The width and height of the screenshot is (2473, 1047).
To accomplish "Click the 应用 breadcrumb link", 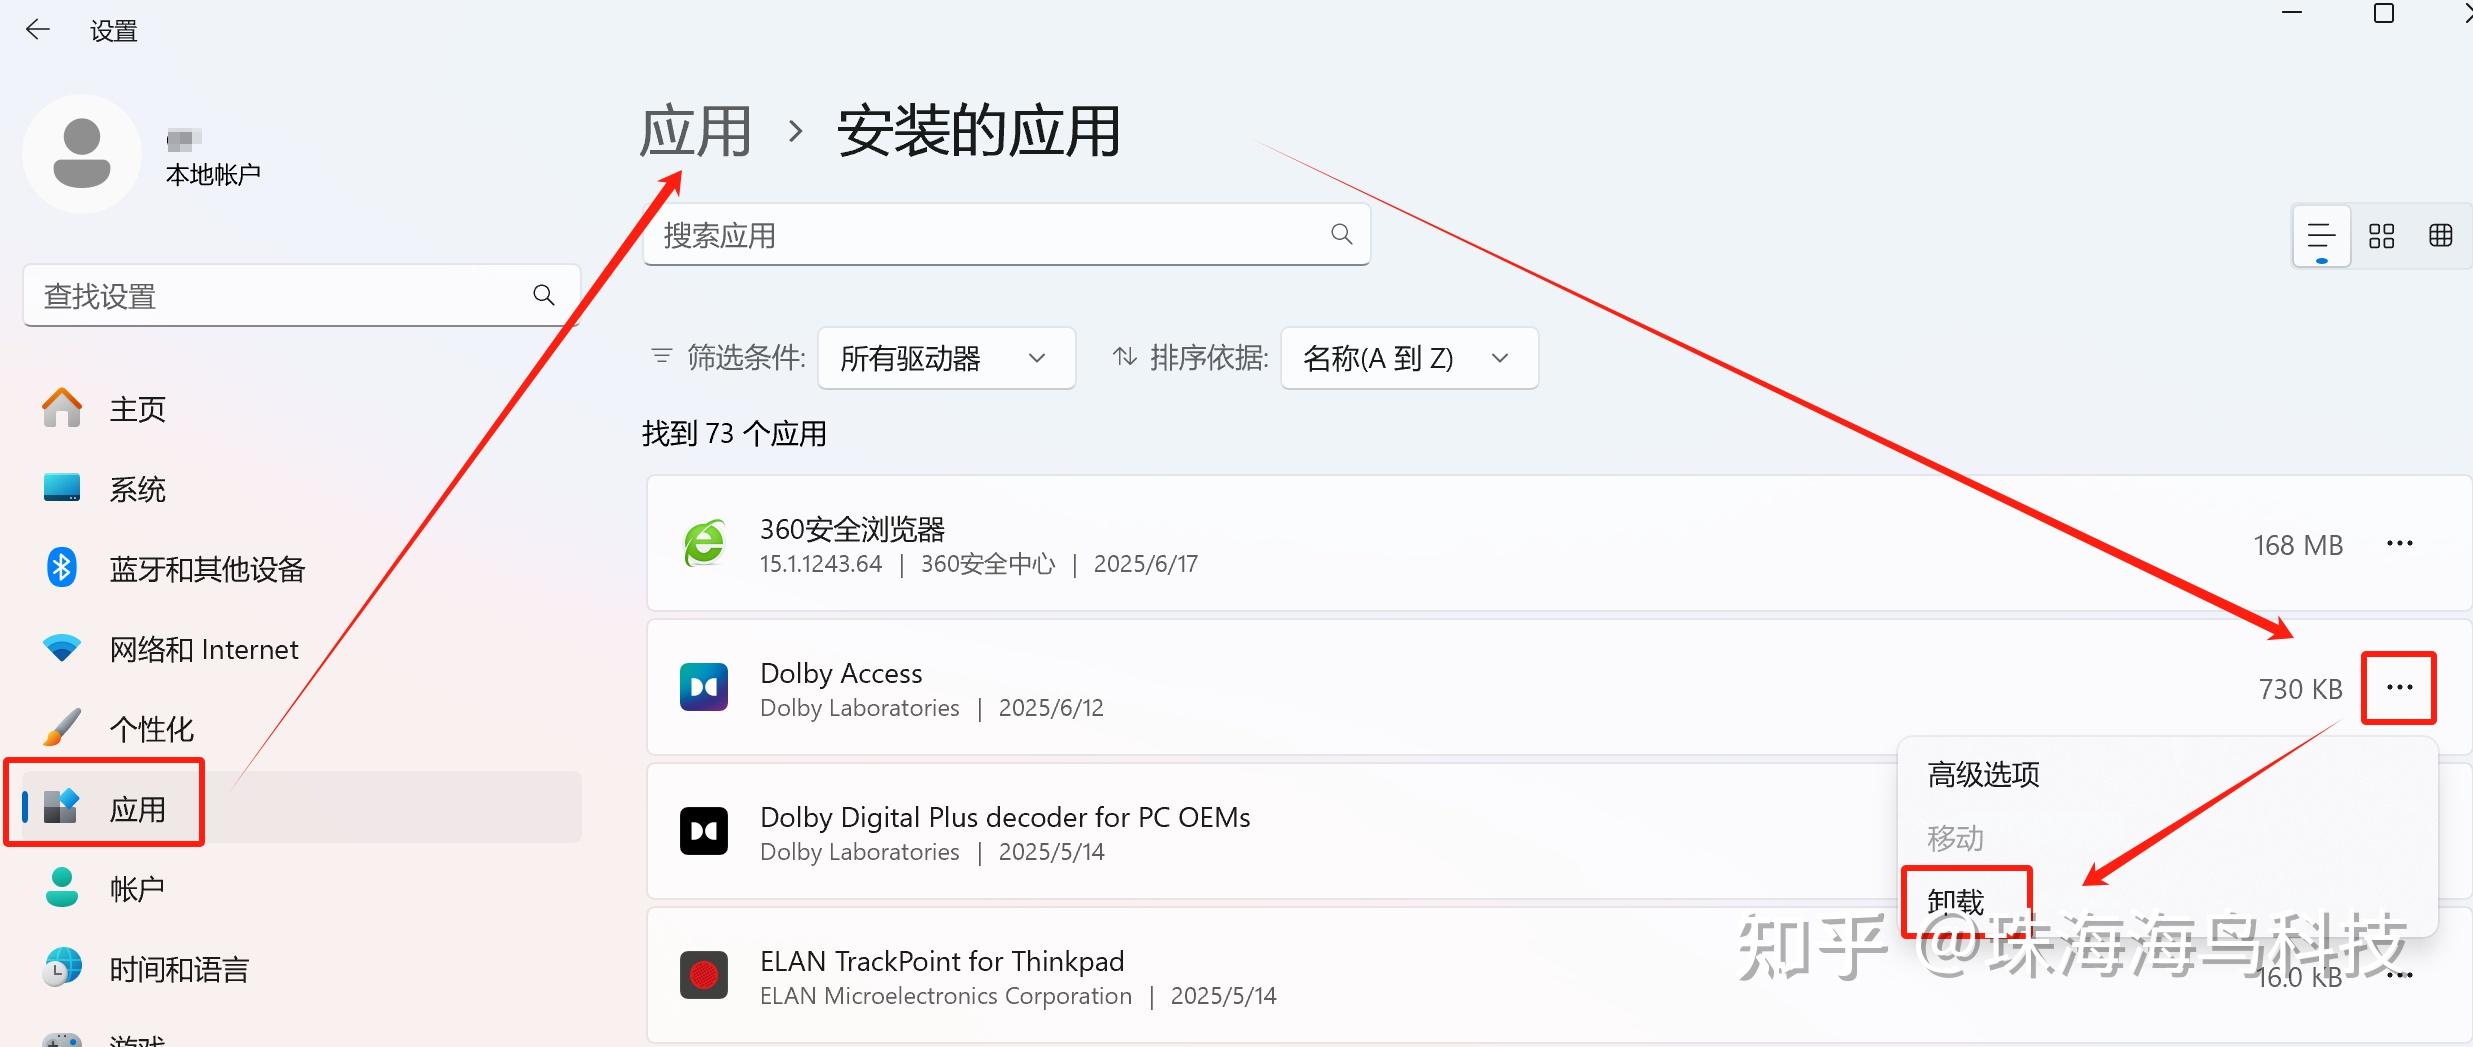I will 695,131.
